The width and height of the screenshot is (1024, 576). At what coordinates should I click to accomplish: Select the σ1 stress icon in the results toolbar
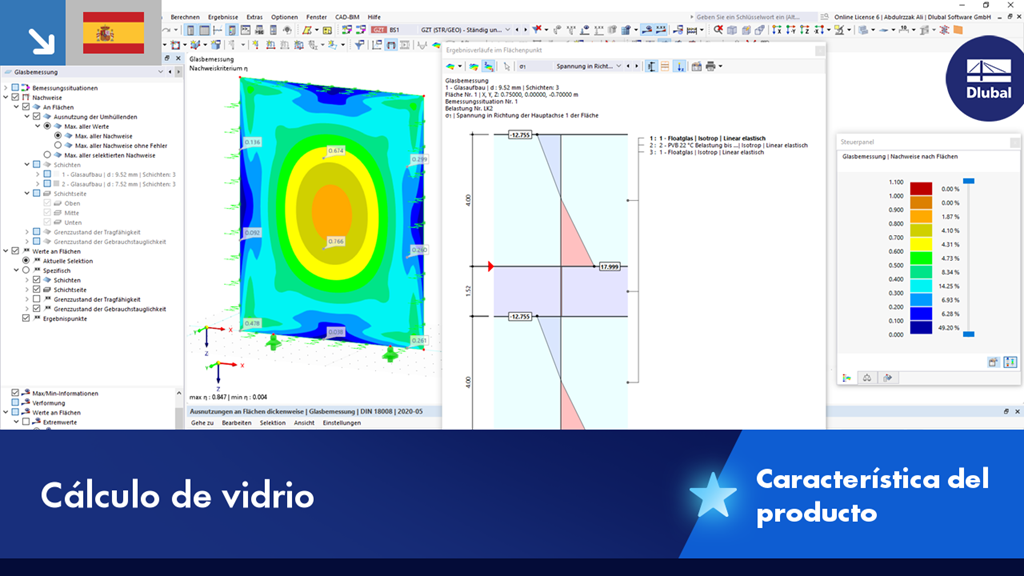pos(521,67)
